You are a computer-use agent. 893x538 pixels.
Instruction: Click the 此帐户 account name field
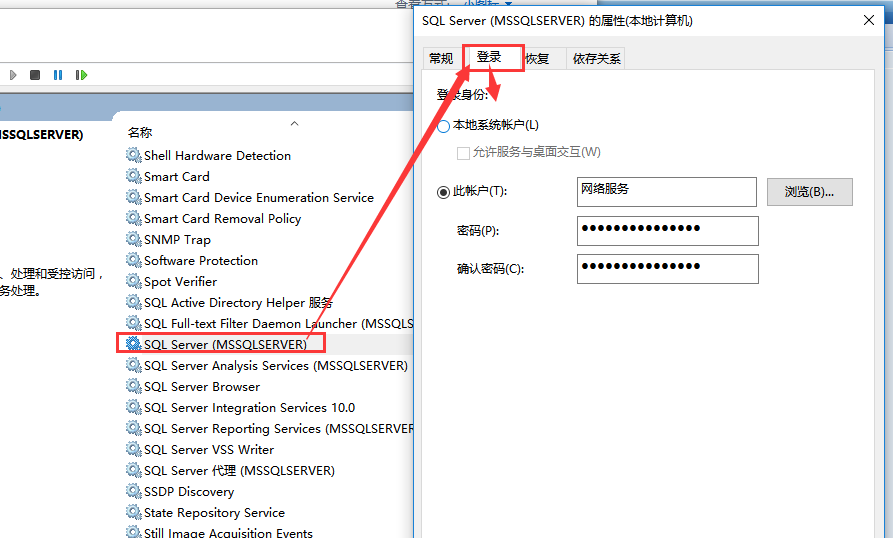[667, 192]
